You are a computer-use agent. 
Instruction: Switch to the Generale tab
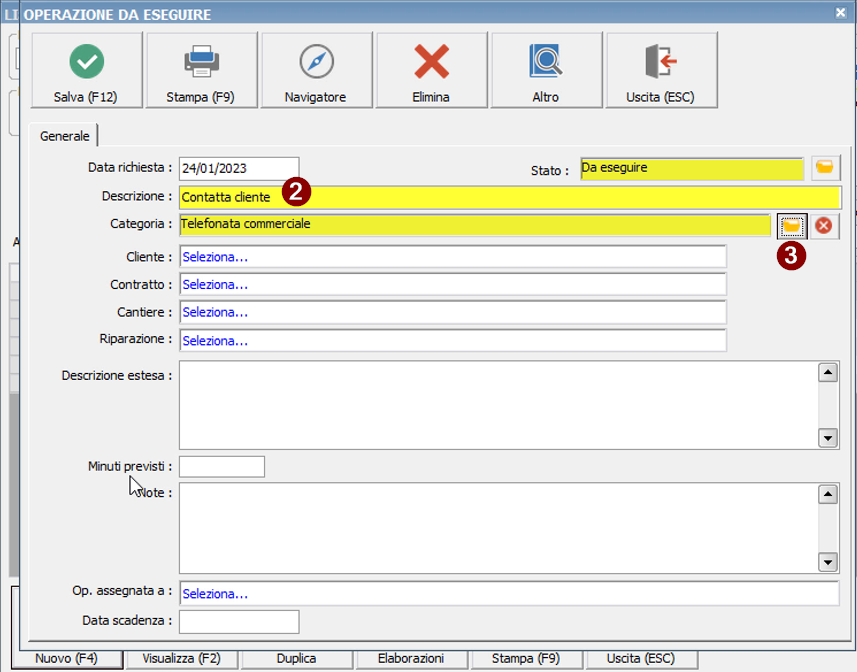point(65,136)
